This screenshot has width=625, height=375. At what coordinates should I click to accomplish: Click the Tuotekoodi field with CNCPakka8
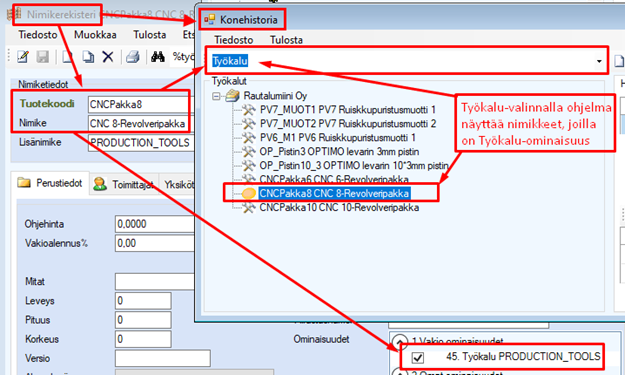tap(140, 104)
